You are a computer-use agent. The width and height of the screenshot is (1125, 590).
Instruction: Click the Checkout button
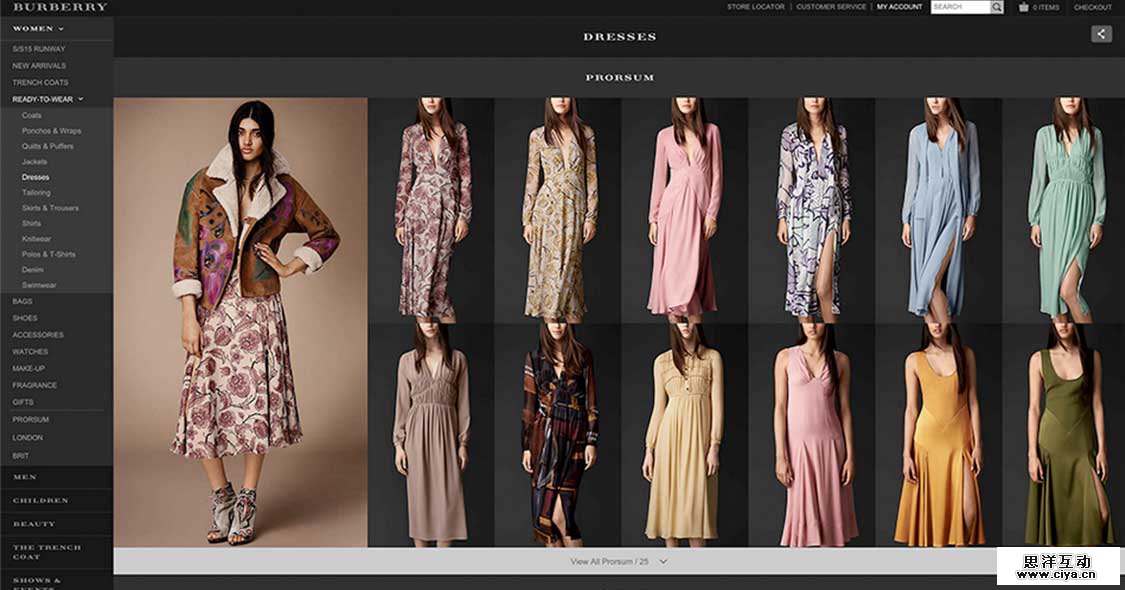1093,7
